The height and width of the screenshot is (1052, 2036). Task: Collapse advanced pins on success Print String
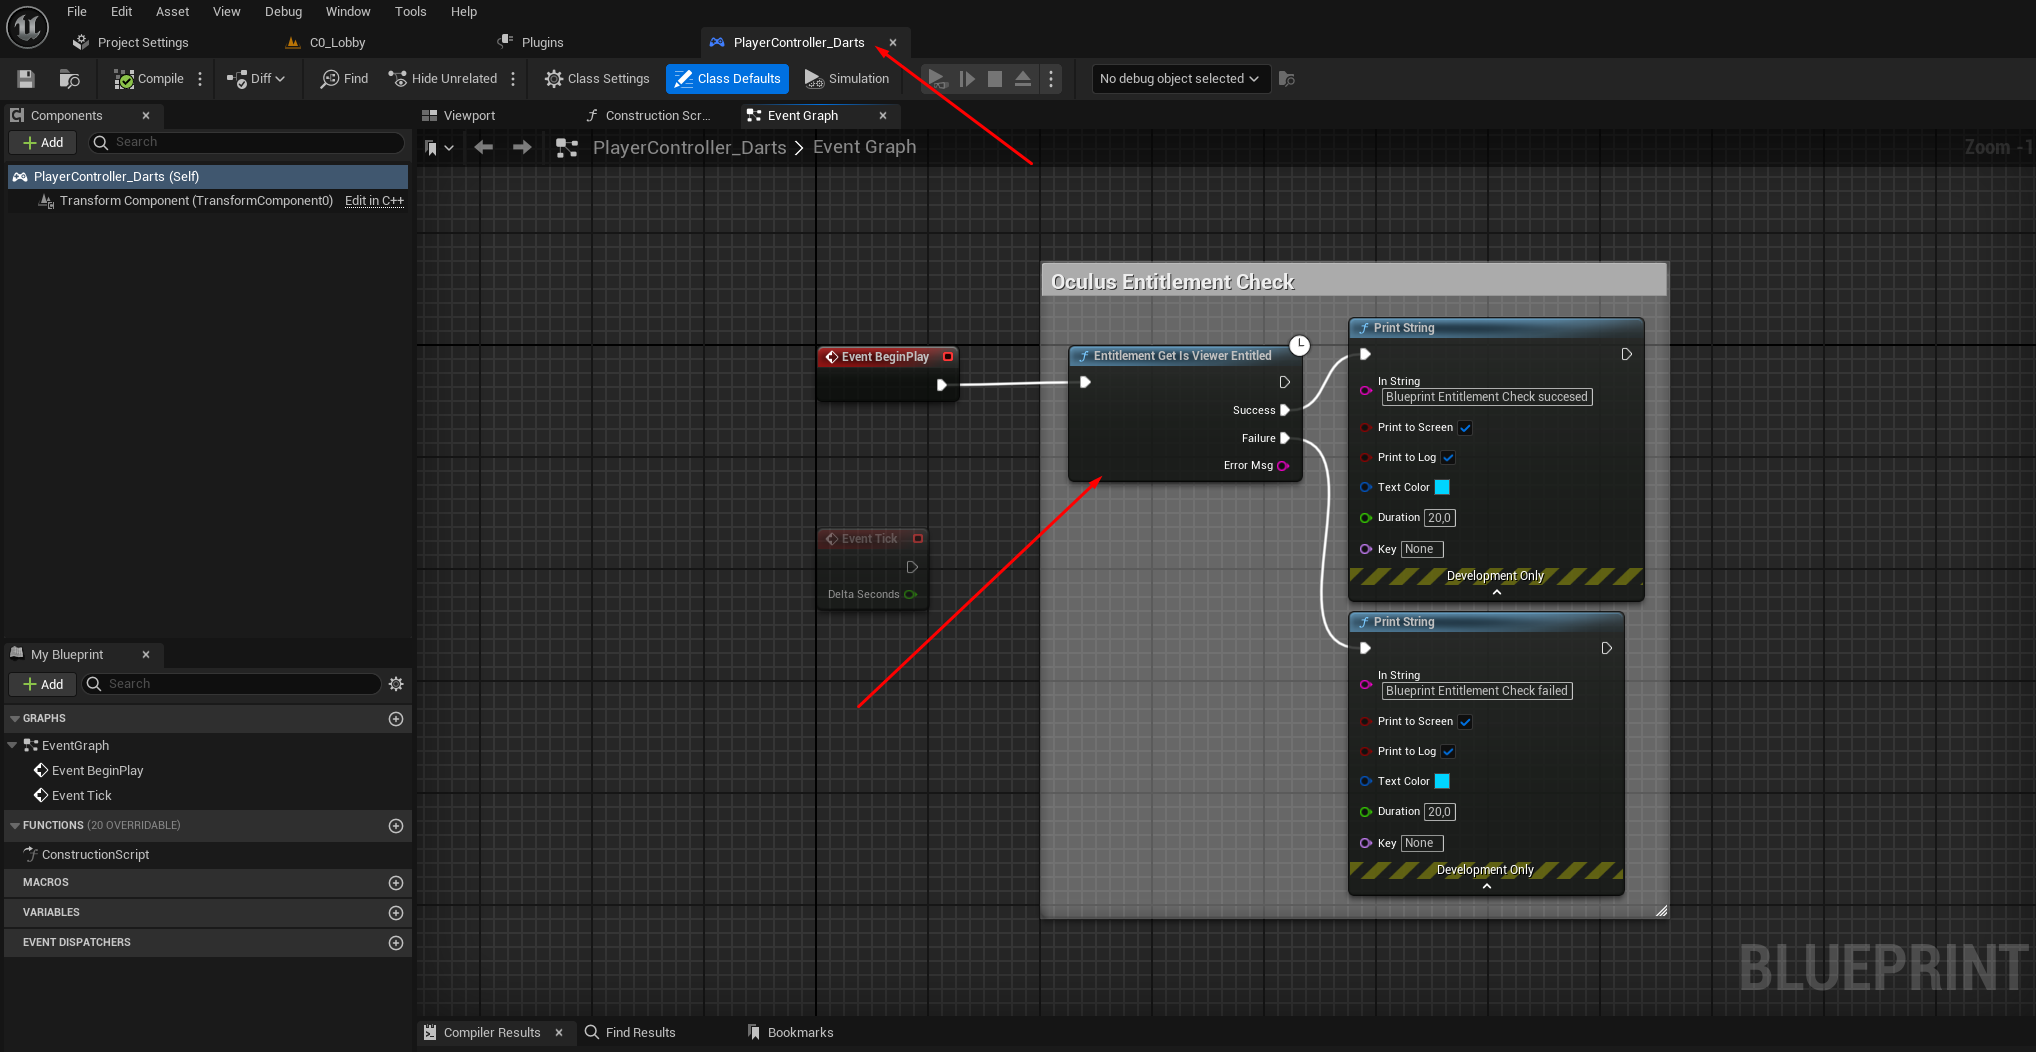[1497, 592]
